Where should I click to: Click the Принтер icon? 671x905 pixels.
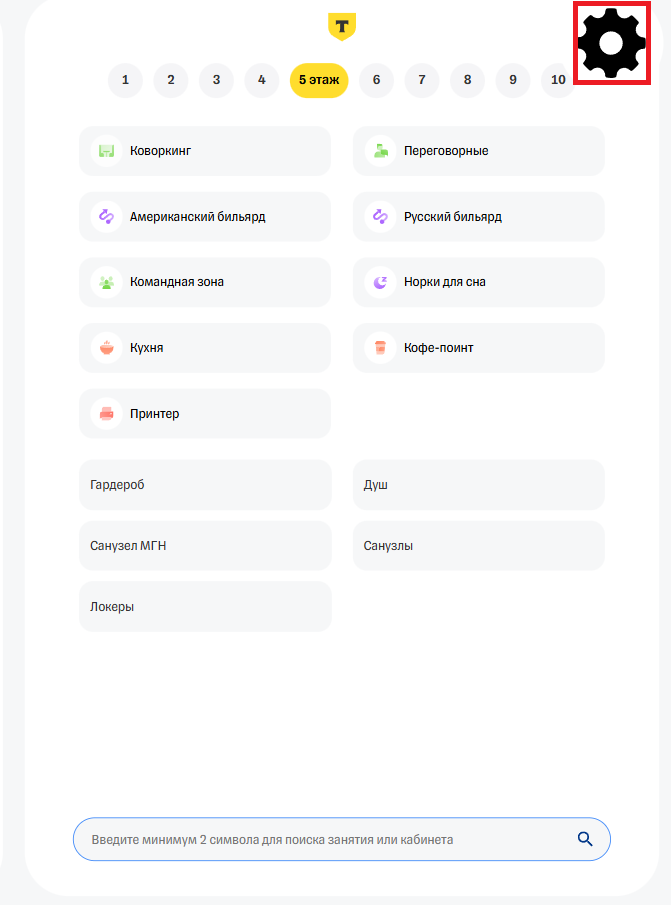click(105, 413)
